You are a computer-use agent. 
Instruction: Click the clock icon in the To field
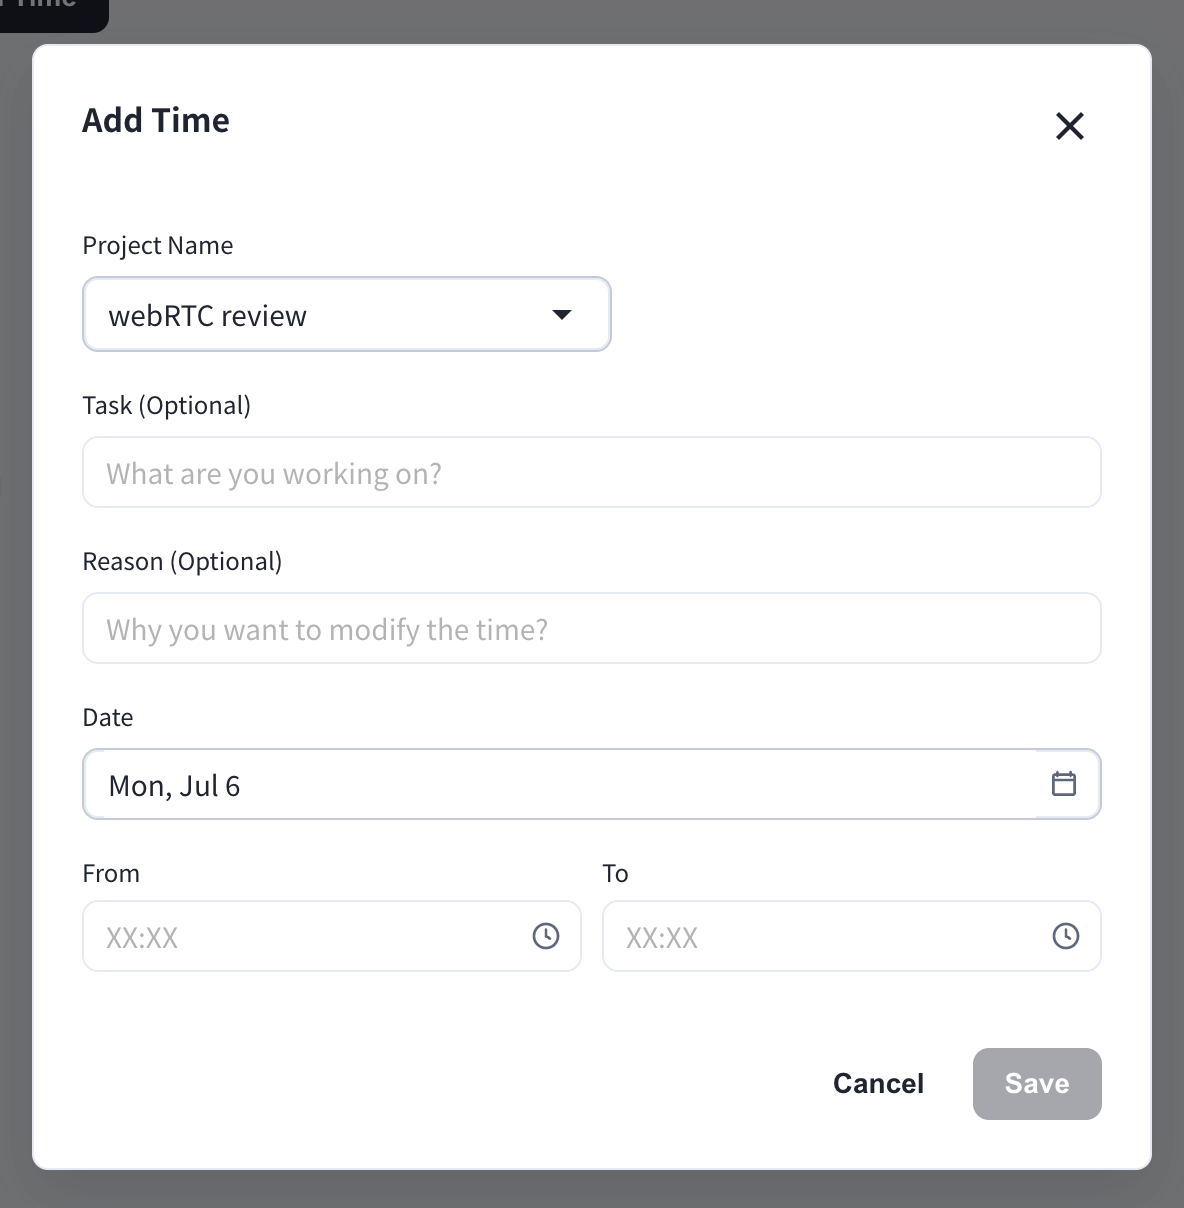point(1066,936)
